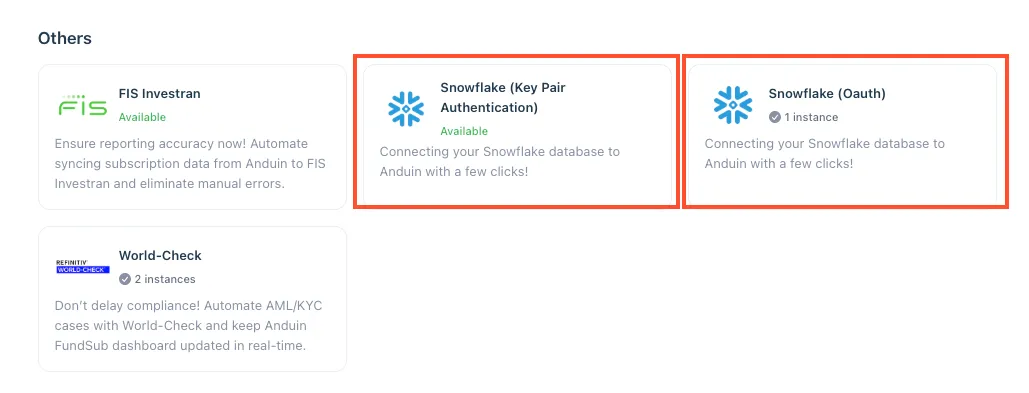Open Snowflake (Key Pair Authentication) title
The image size is (1029, 393).
tap(503, 98)
